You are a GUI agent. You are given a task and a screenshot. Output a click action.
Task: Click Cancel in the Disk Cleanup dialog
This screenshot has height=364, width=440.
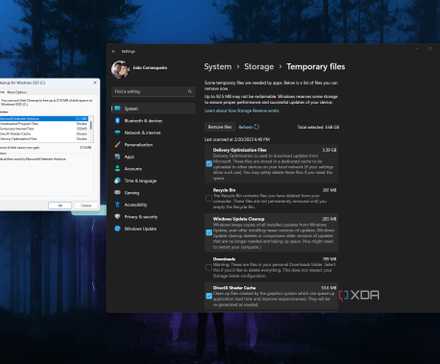coord(86,205)
